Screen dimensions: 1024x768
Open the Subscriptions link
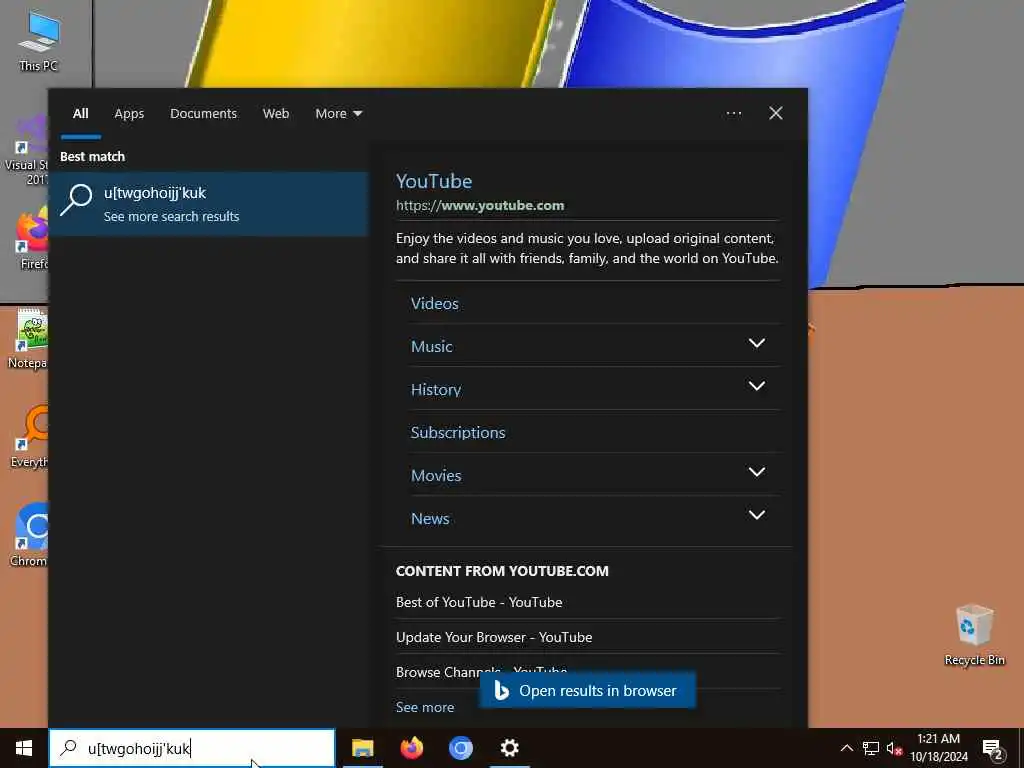(x=458, y=432)
